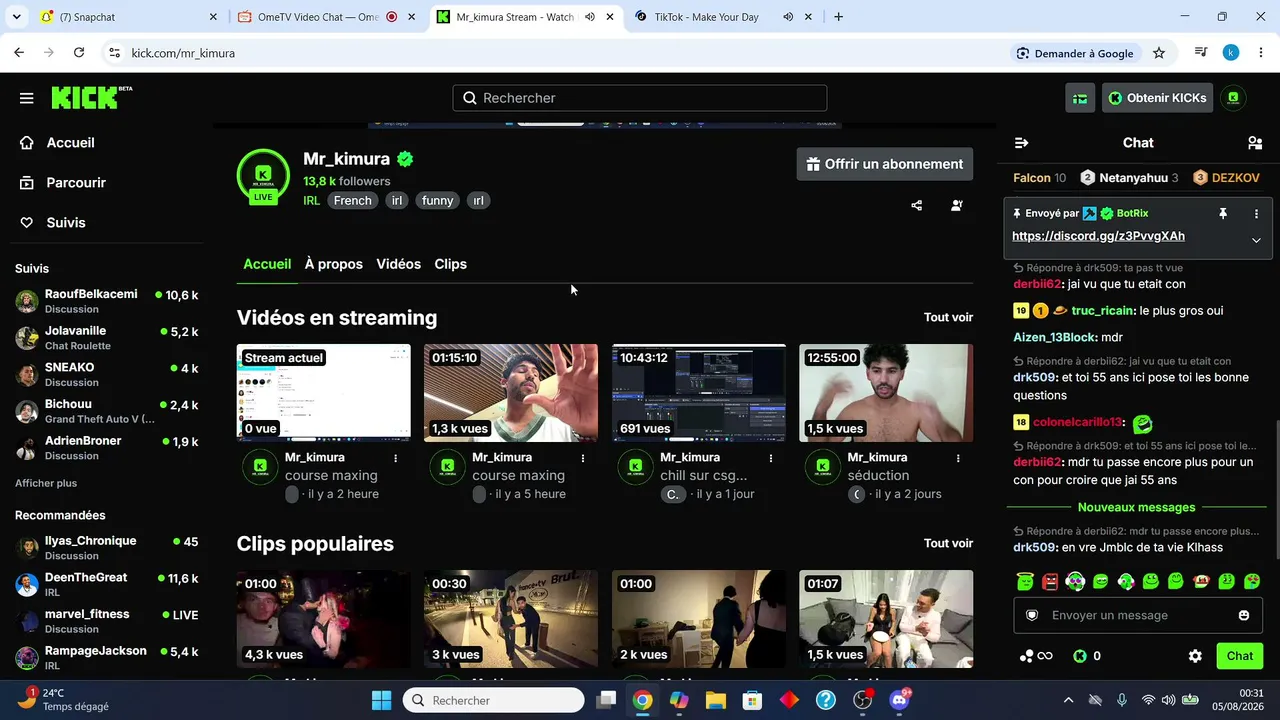Viewport: 1280px width, 720px height.
Task: Click Tout voir for Clips populaires
Action: point(948,543)
